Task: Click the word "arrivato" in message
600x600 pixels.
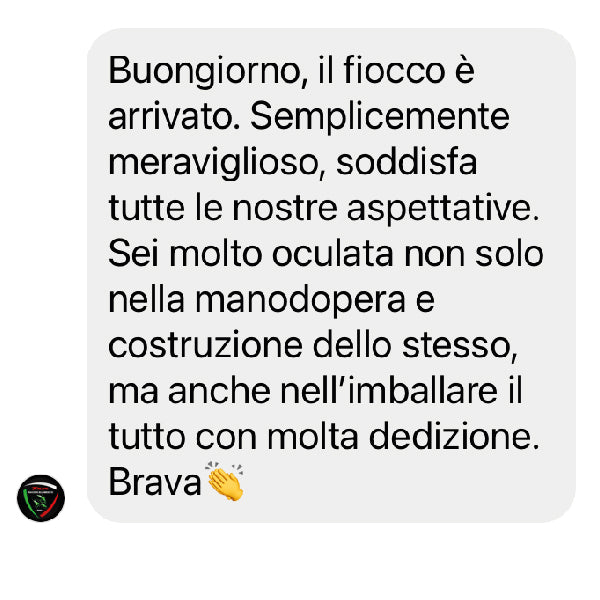Action: (x=171, y=117)
